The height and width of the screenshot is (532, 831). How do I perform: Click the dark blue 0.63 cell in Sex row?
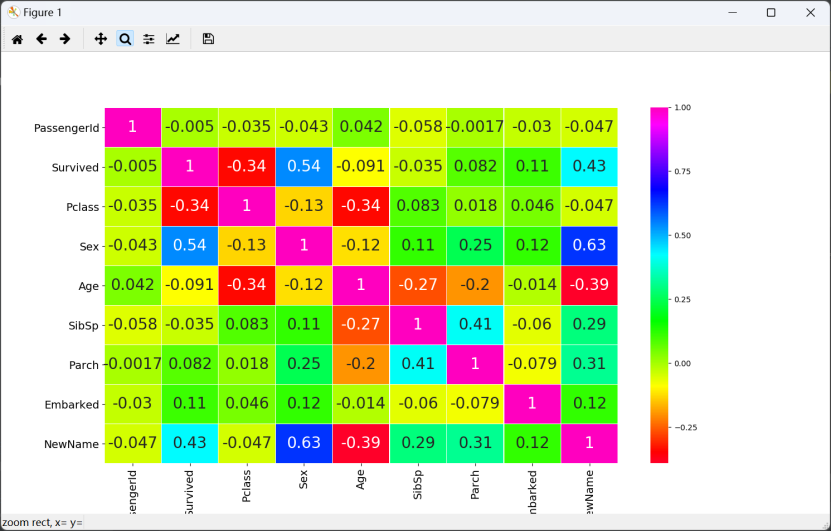point(589,246)
